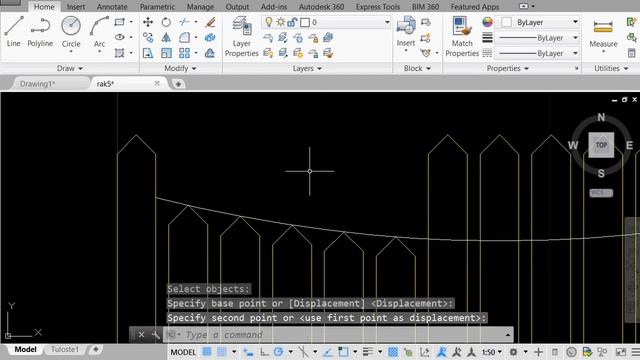
Task: Open the Insert block tool
Action: tap(406, 31)
